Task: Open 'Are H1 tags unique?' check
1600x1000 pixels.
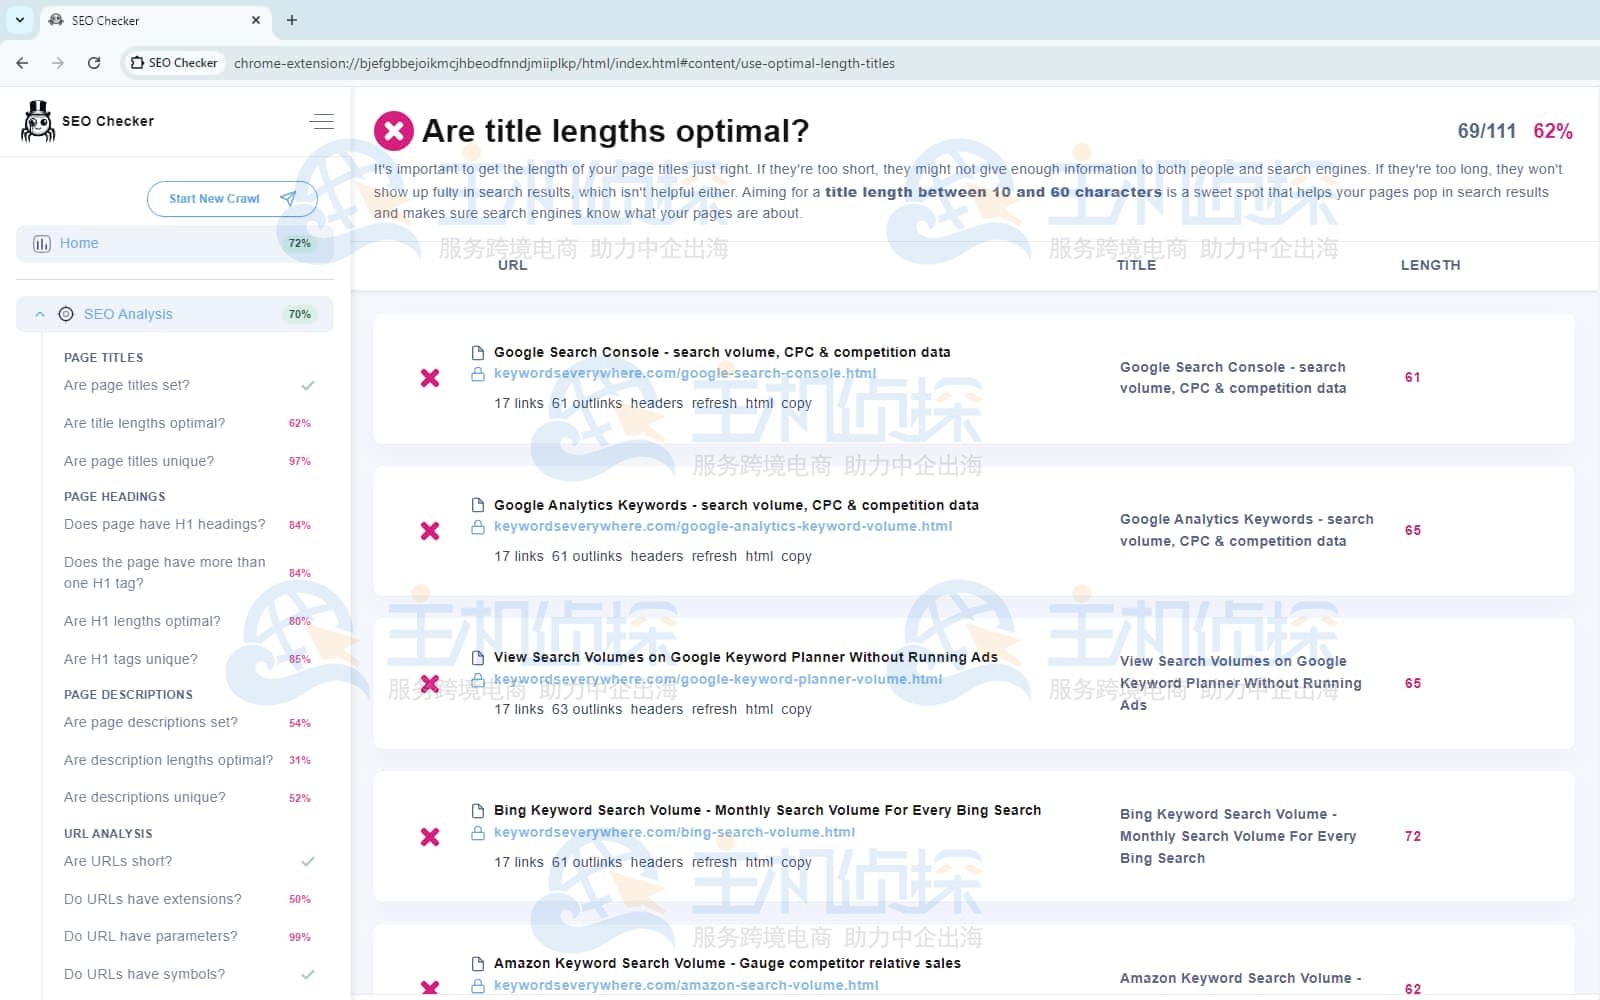Action: 131,659
